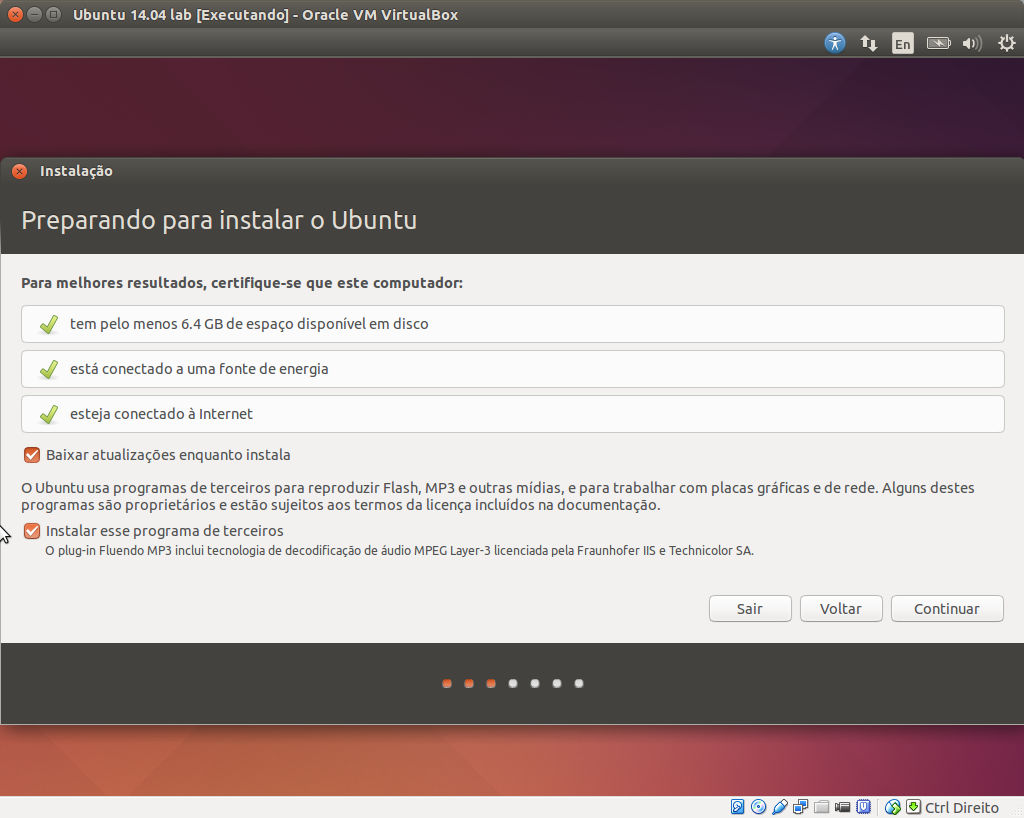Click the VirtualBox network adapters icon
Screen dimensions: 1024x818
pos(801,807)
